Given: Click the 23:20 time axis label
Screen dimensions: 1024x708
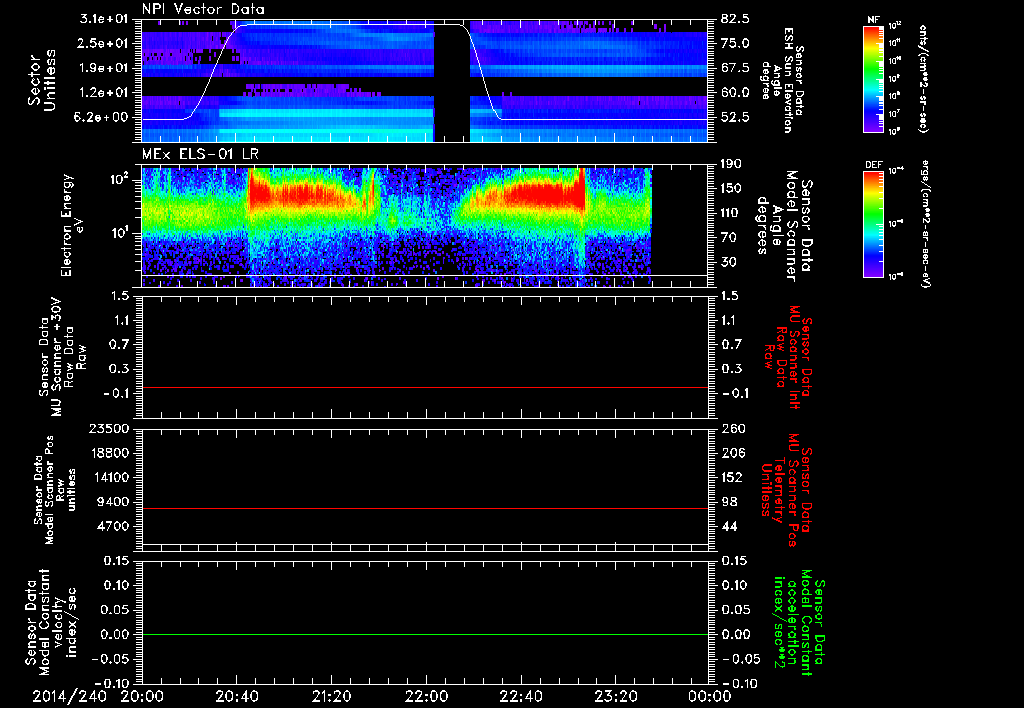Looking at the screenshot, I should pos(615,696).
